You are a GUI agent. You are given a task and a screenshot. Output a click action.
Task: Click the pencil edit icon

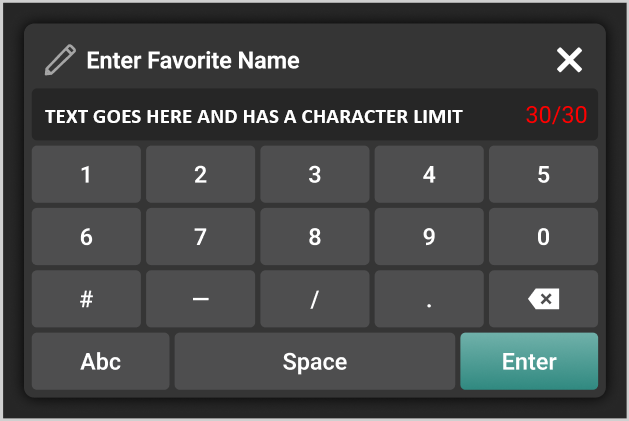(60, 61)
